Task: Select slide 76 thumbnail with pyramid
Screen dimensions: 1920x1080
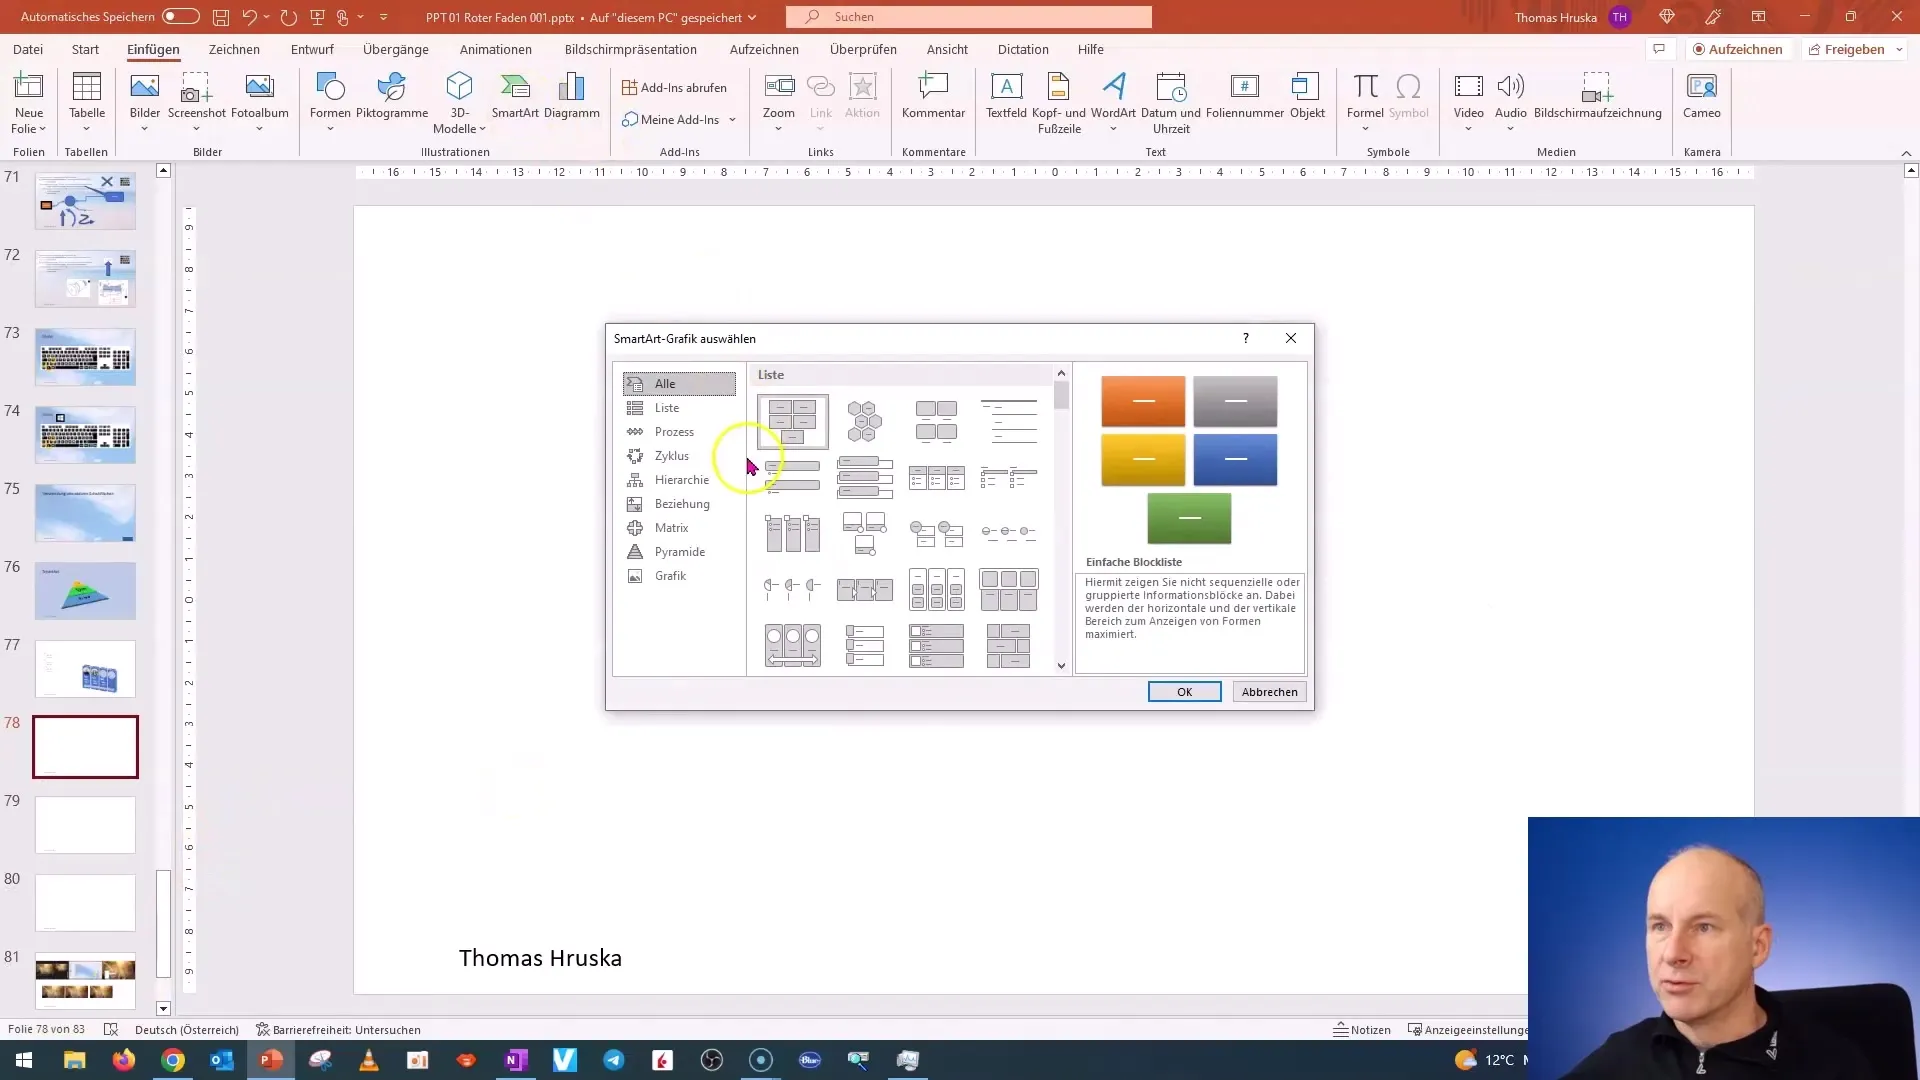Action: click(85, 590)
